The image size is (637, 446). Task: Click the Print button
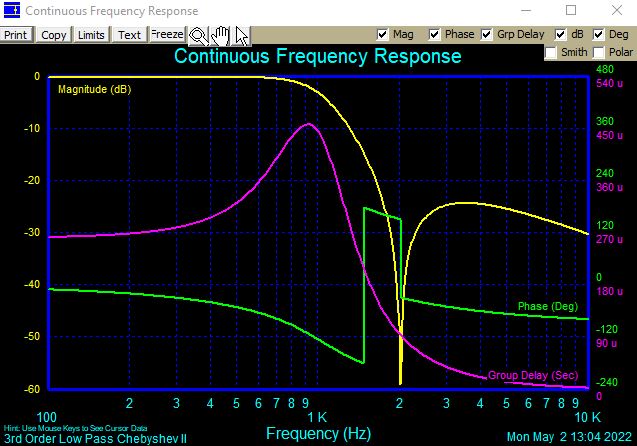[x=15, y=35]
